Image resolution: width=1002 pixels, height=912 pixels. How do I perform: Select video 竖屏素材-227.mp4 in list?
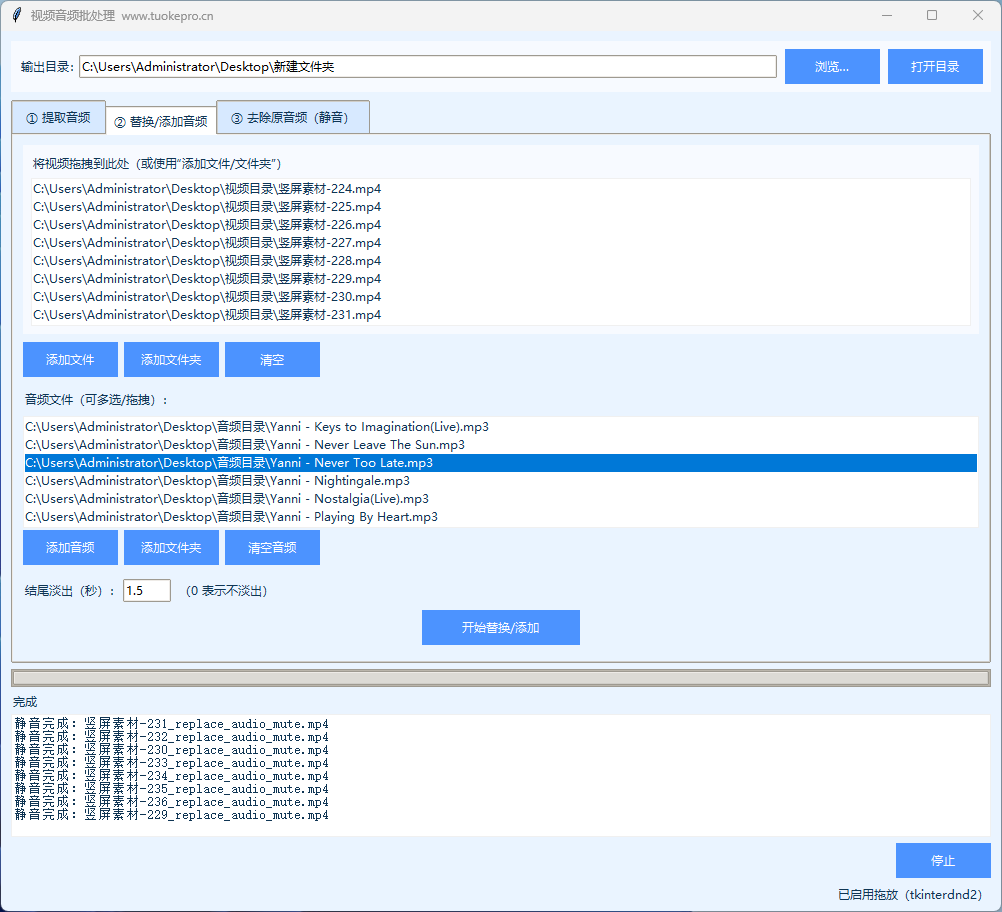tap(207, 243)
